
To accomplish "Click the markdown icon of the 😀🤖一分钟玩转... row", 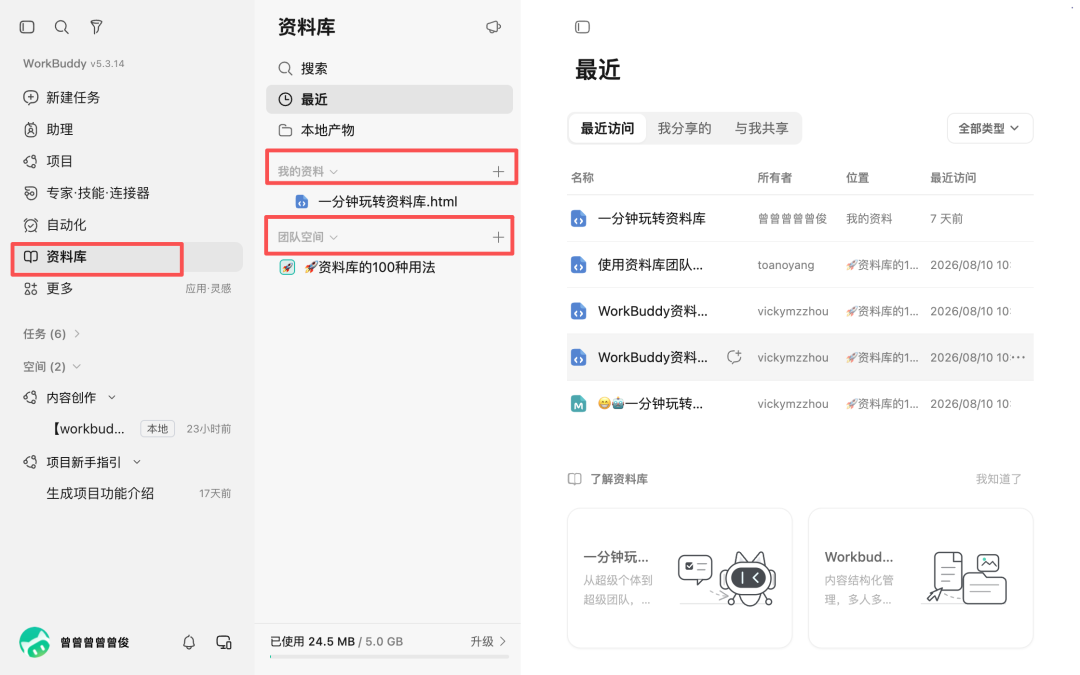I will tap(579, 404).
